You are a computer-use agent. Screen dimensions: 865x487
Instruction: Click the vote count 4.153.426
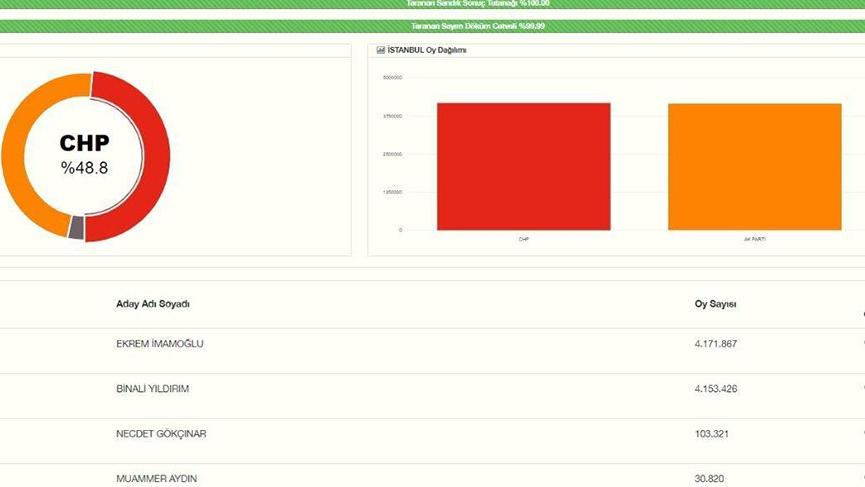[x=716, y=389]
